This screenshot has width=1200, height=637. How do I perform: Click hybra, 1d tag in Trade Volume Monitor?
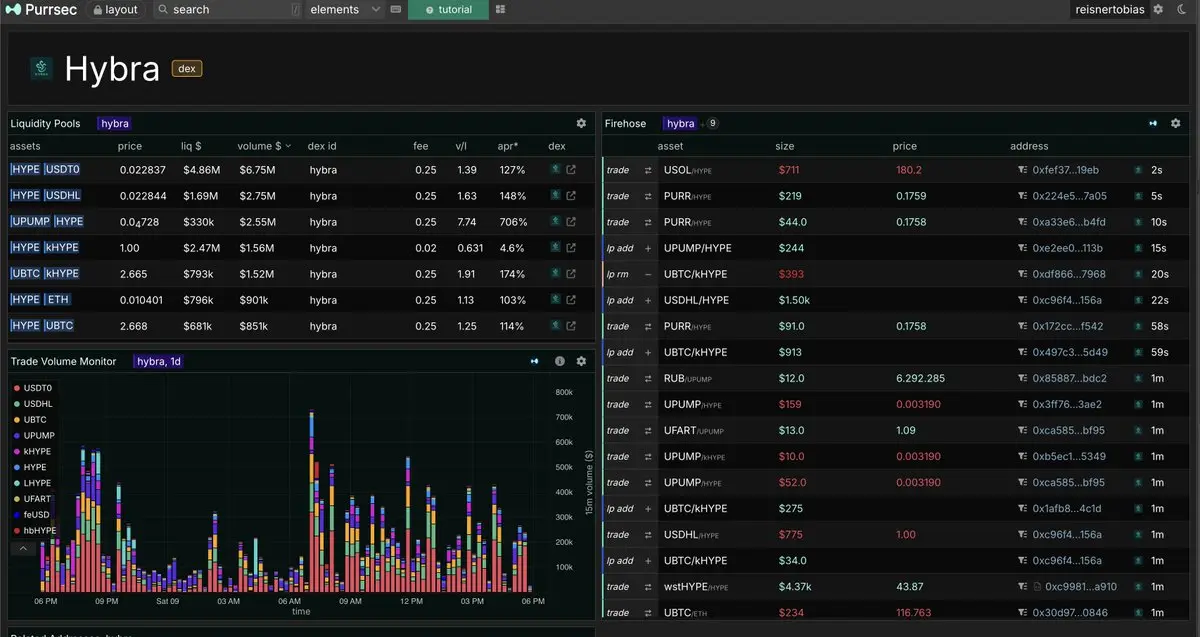160,361
